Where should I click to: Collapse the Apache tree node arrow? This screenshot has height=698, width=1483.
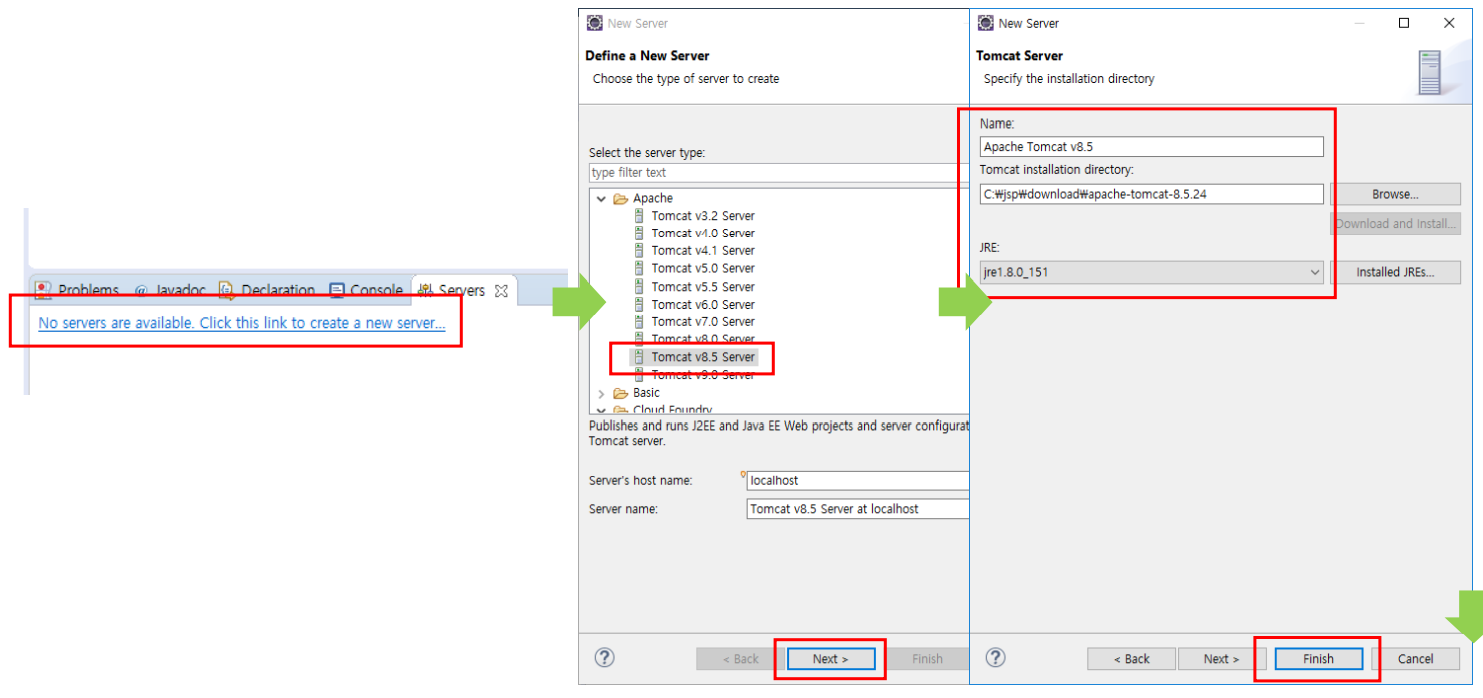601,199
